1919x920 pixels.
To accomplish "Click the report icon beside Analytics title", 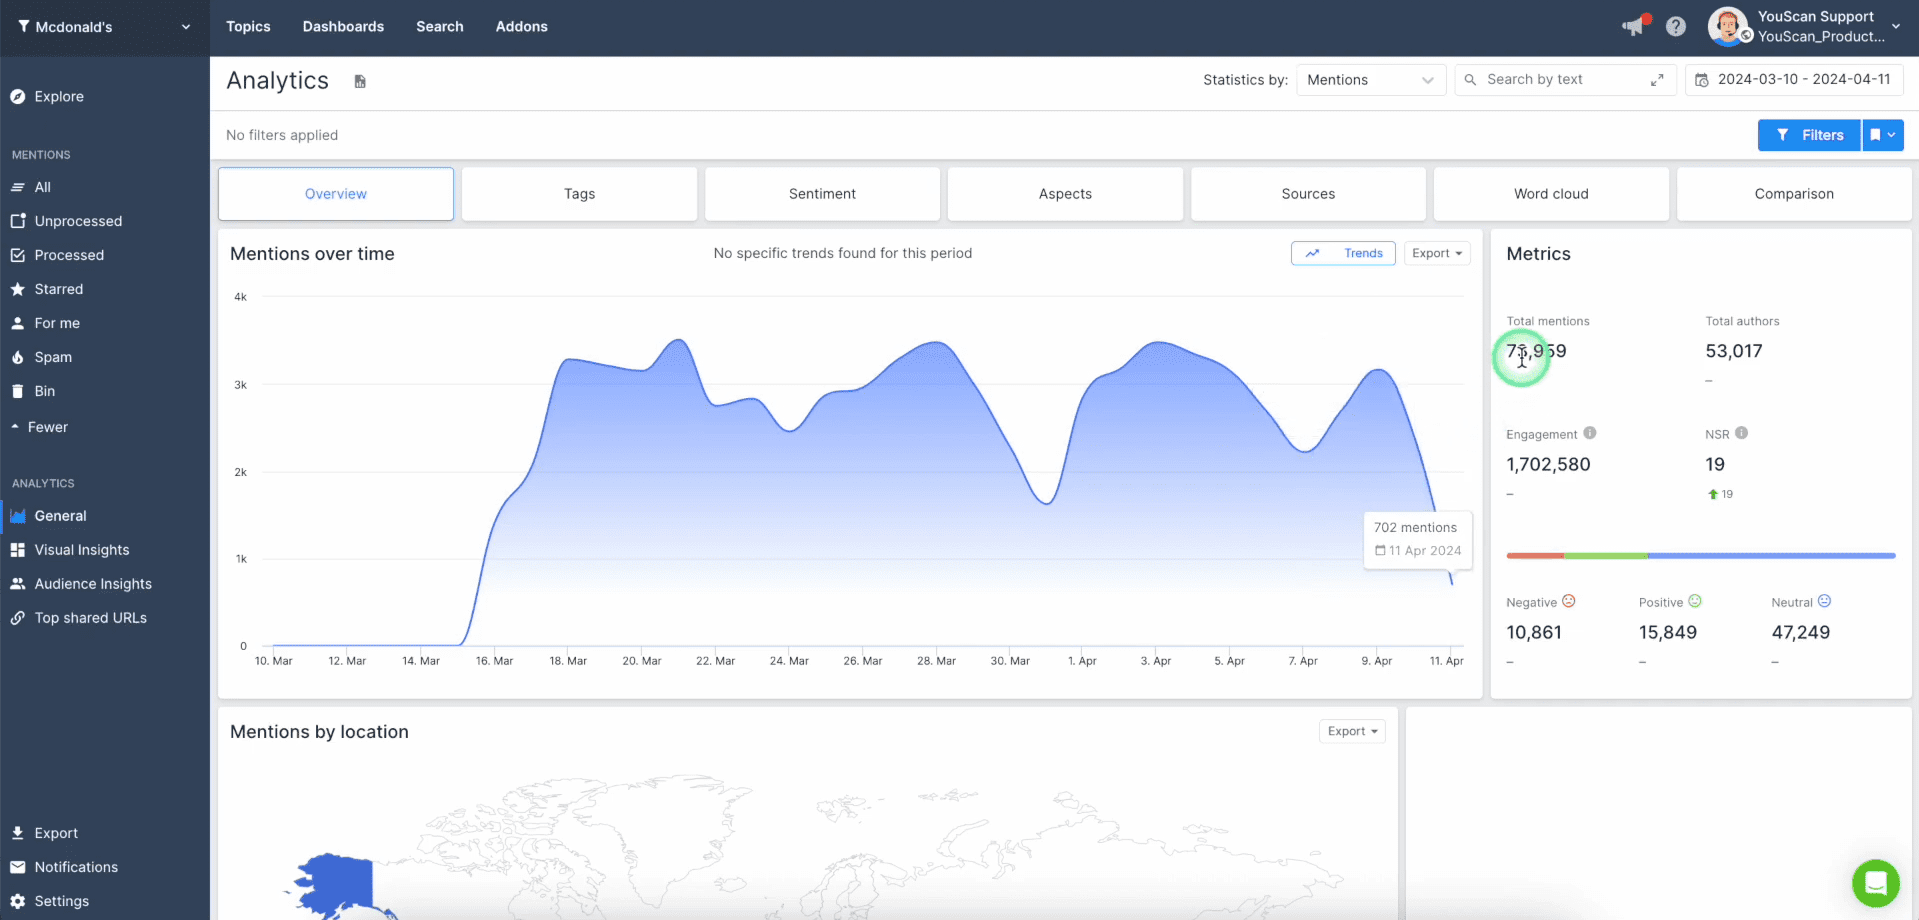I will [360, 81].
